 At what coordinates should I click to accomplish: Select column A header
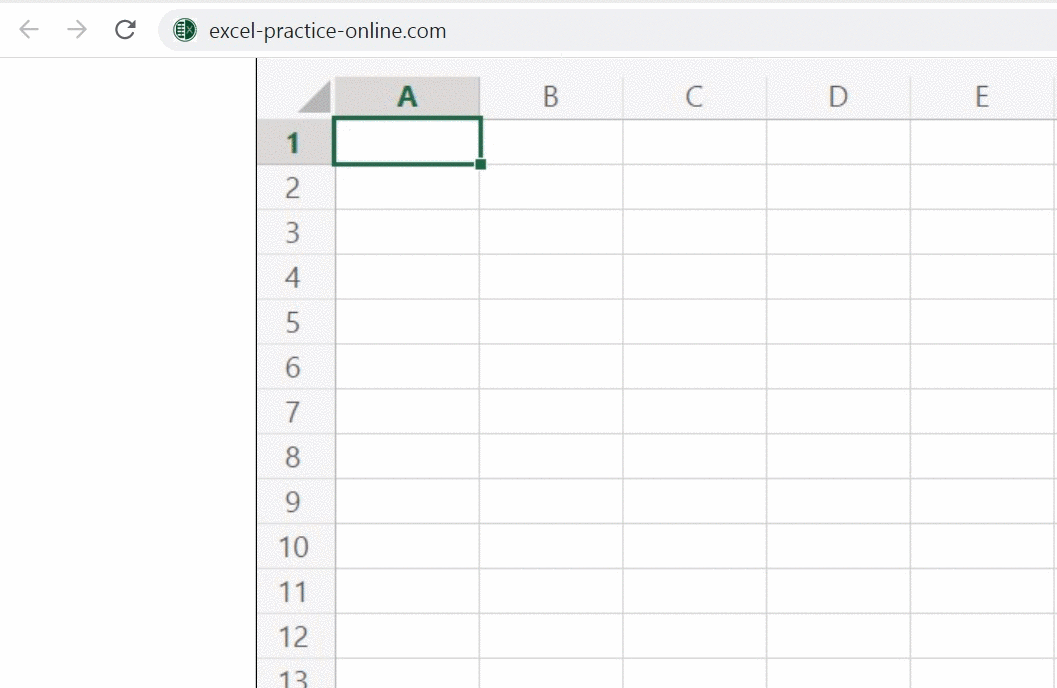click(x=407, y=97)
